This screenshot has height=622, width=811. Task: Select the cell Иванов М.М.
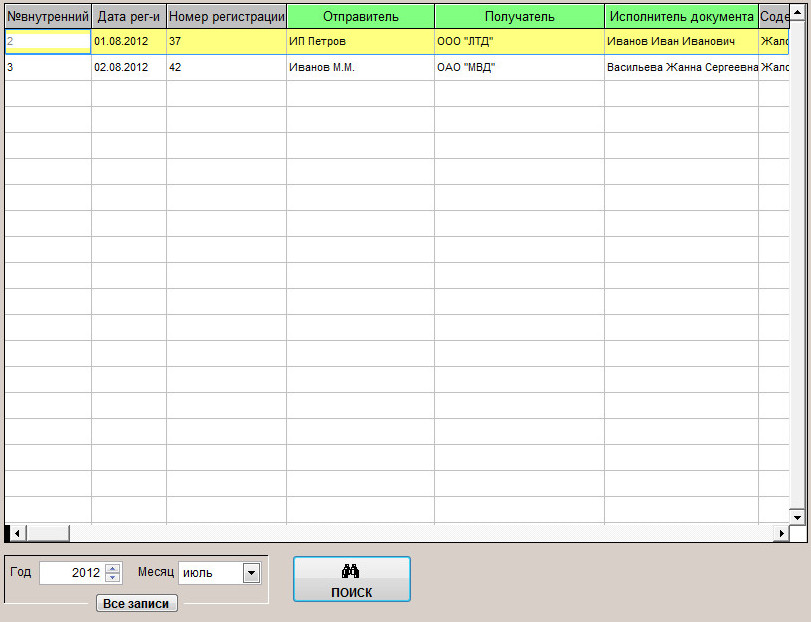pos(361,67)
